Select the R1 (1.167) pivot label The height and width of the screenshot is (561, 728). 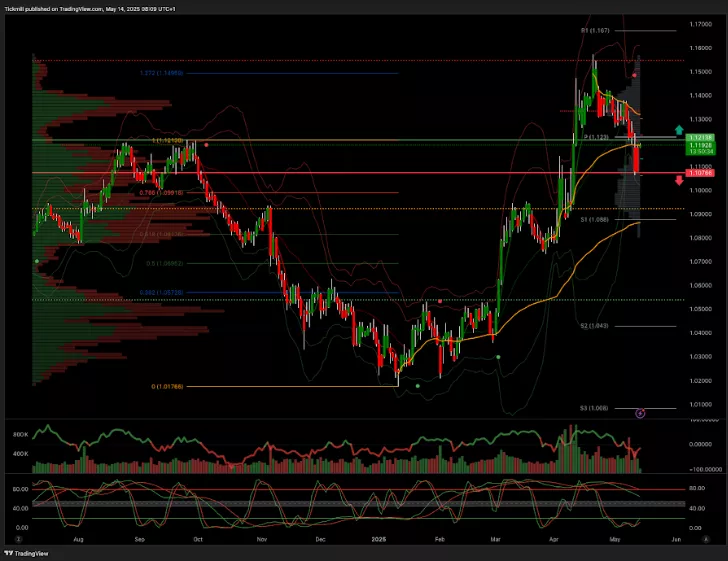(x=596, y=30)
